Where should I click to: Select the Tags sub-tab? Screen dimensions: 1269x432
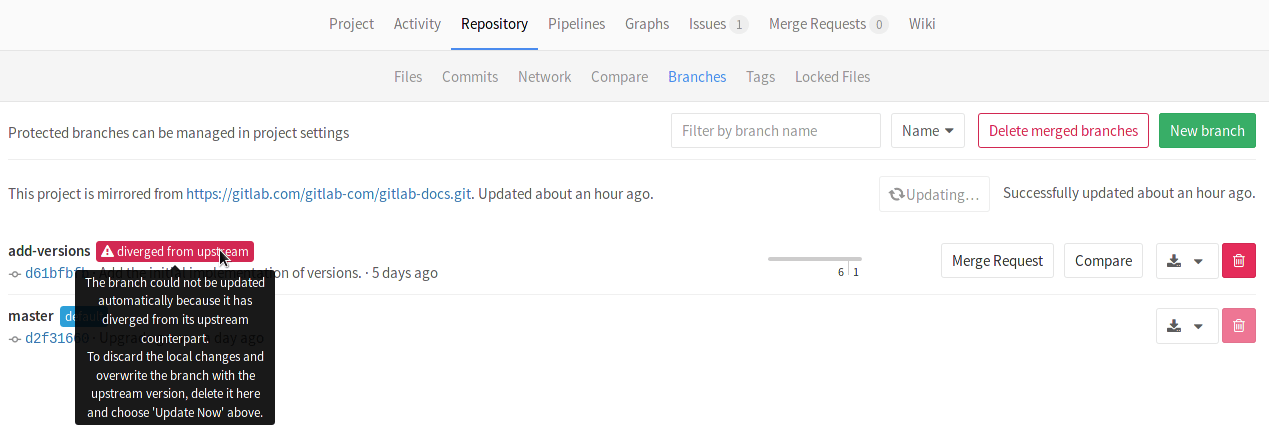[760, 77]
